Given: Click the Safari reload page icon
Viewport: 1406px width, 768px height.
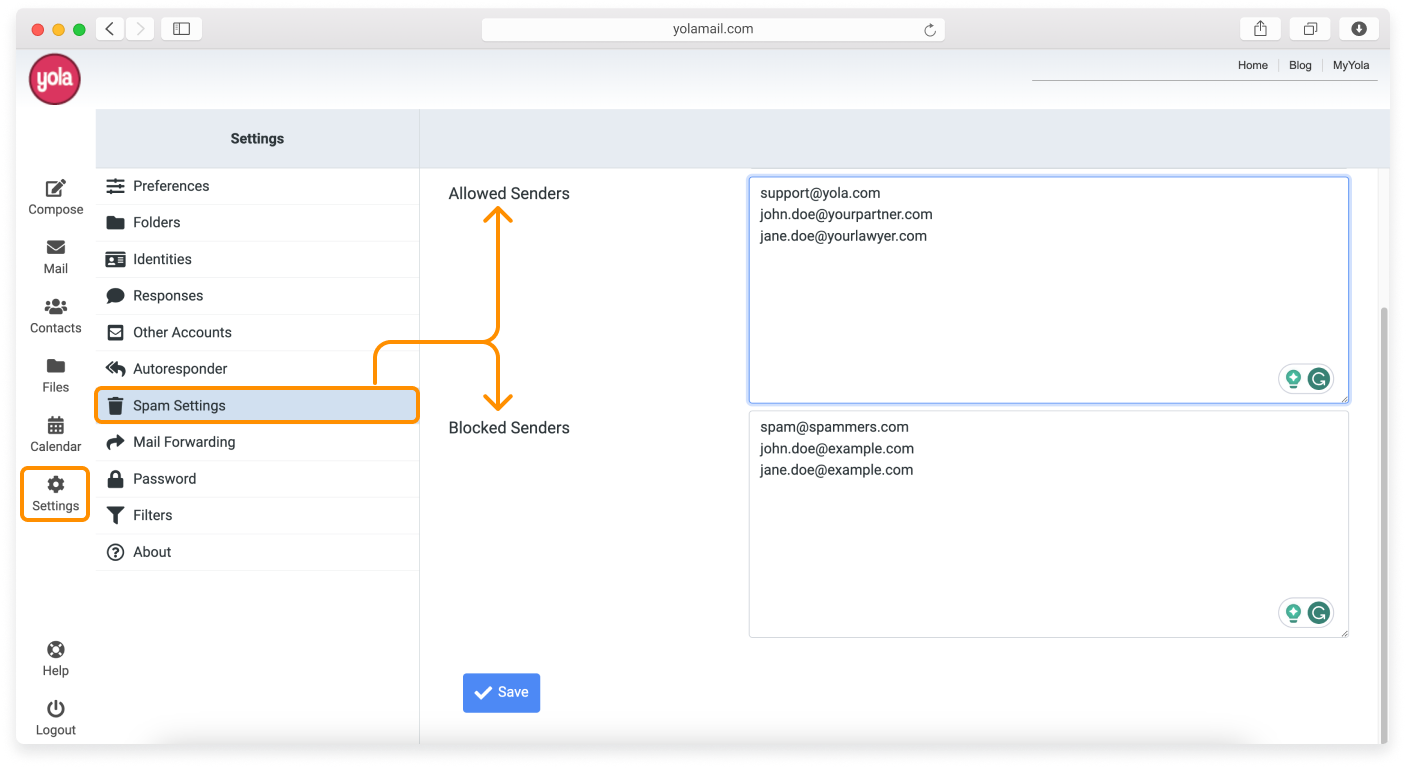Looking at the screenshot, I should coord(929,30).
